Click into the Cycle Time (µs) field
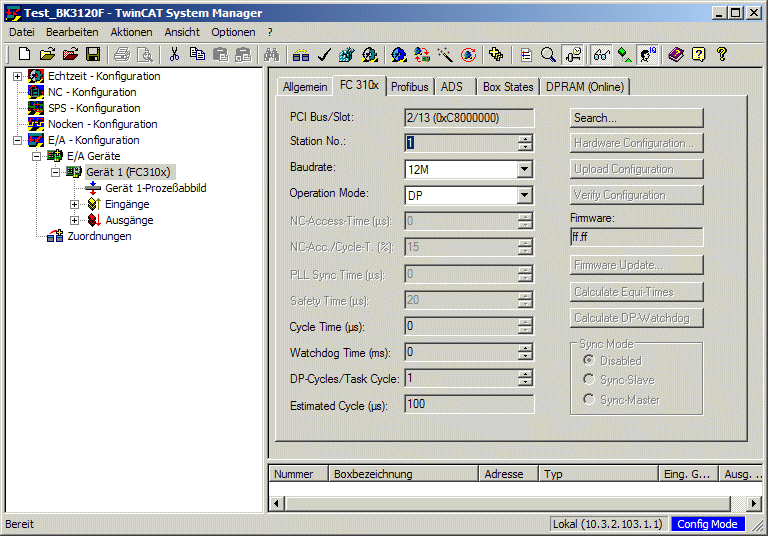 [x=461, y=326]
